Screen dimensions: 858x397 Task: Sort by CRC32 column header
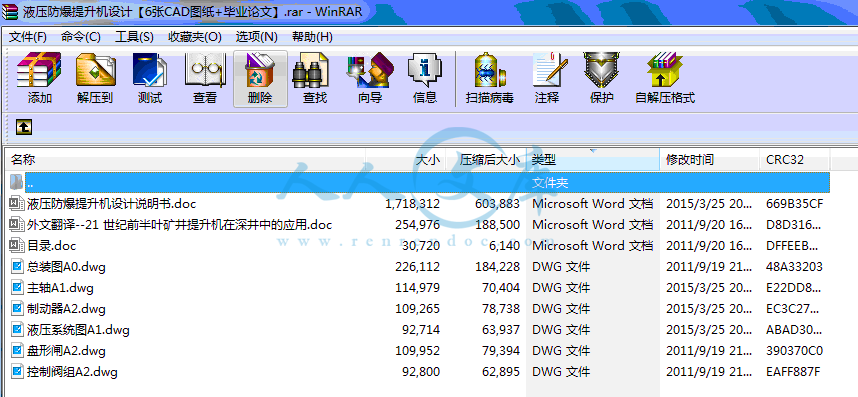coord(795,160)
